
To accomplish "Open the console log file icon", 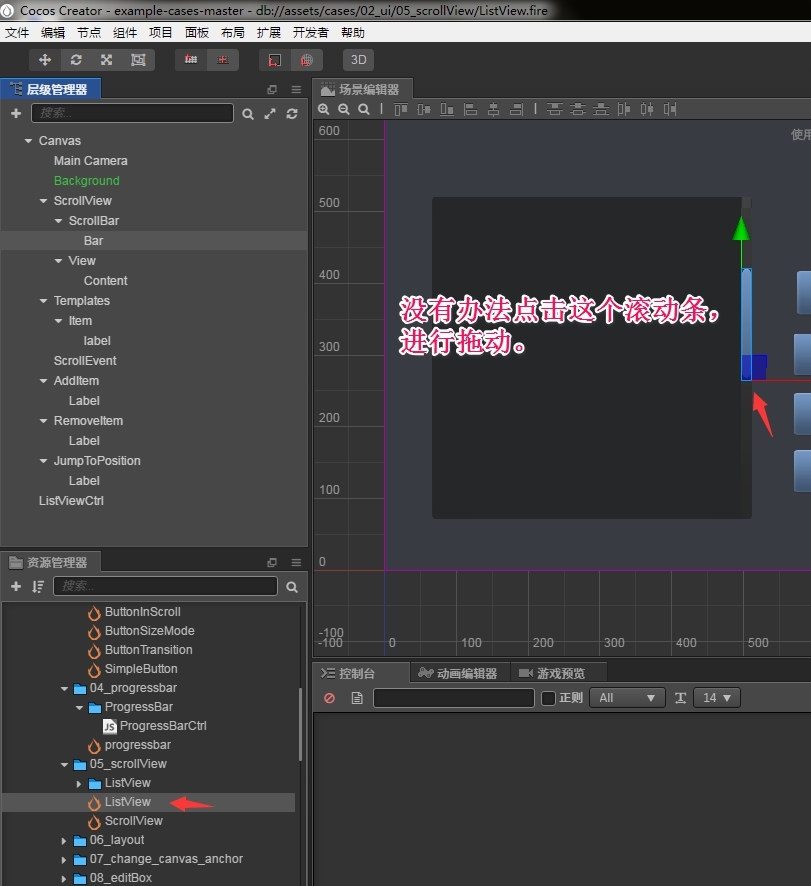I will click(357, 698).
